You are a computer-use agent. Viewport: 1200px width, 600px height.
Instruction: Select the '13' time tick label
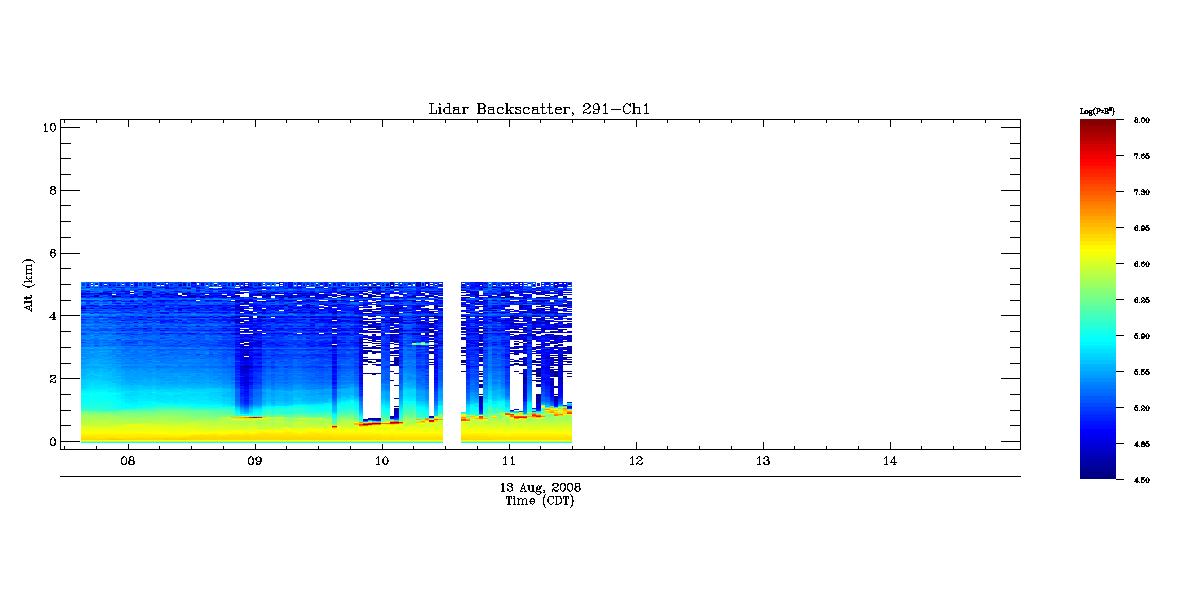(x=762, y=461)
